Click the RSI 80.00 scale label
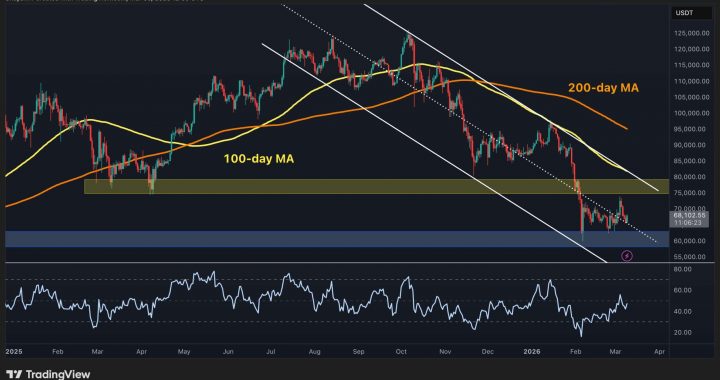 pos(684,269)
